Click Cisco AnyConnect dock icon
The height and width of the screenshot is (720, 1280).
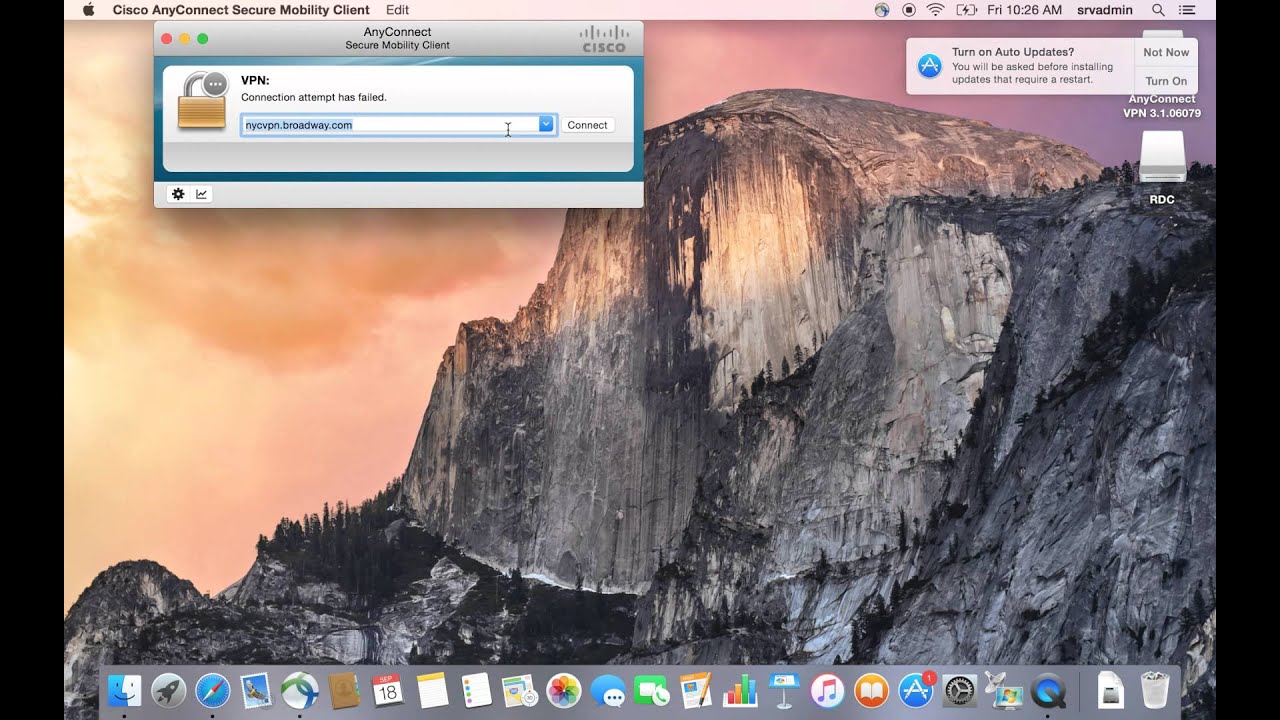(x=300, y=690)
